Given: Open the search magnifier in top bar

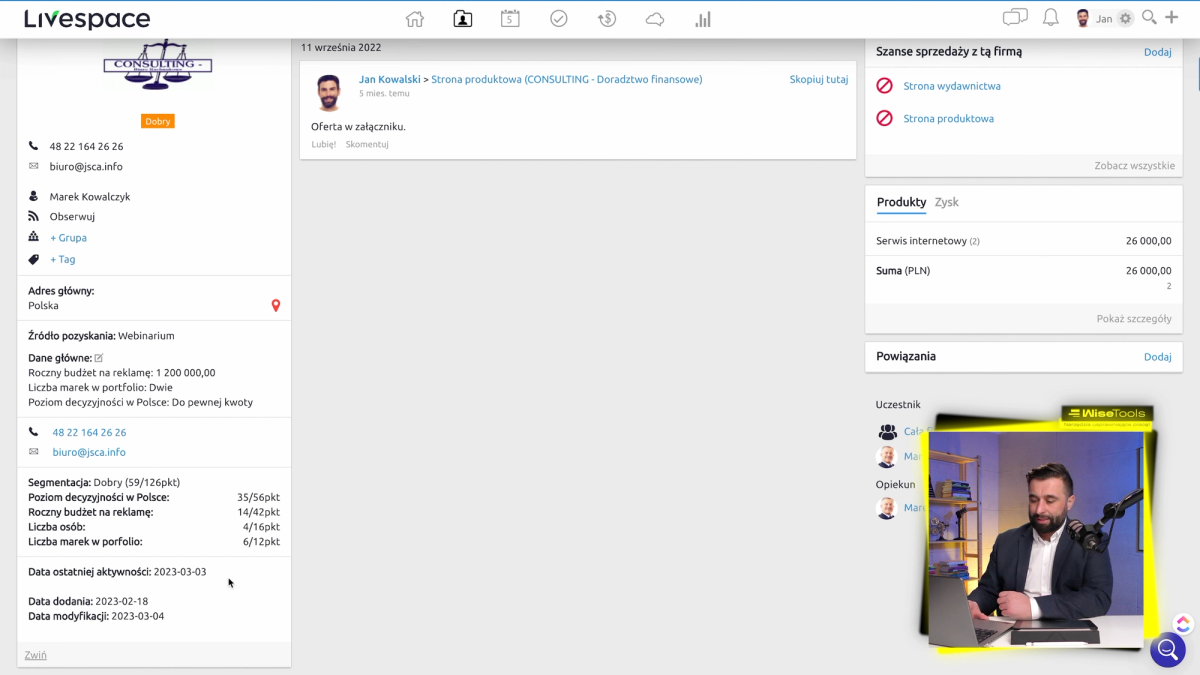Looking at the screenshot, I should pos(1150,17).
